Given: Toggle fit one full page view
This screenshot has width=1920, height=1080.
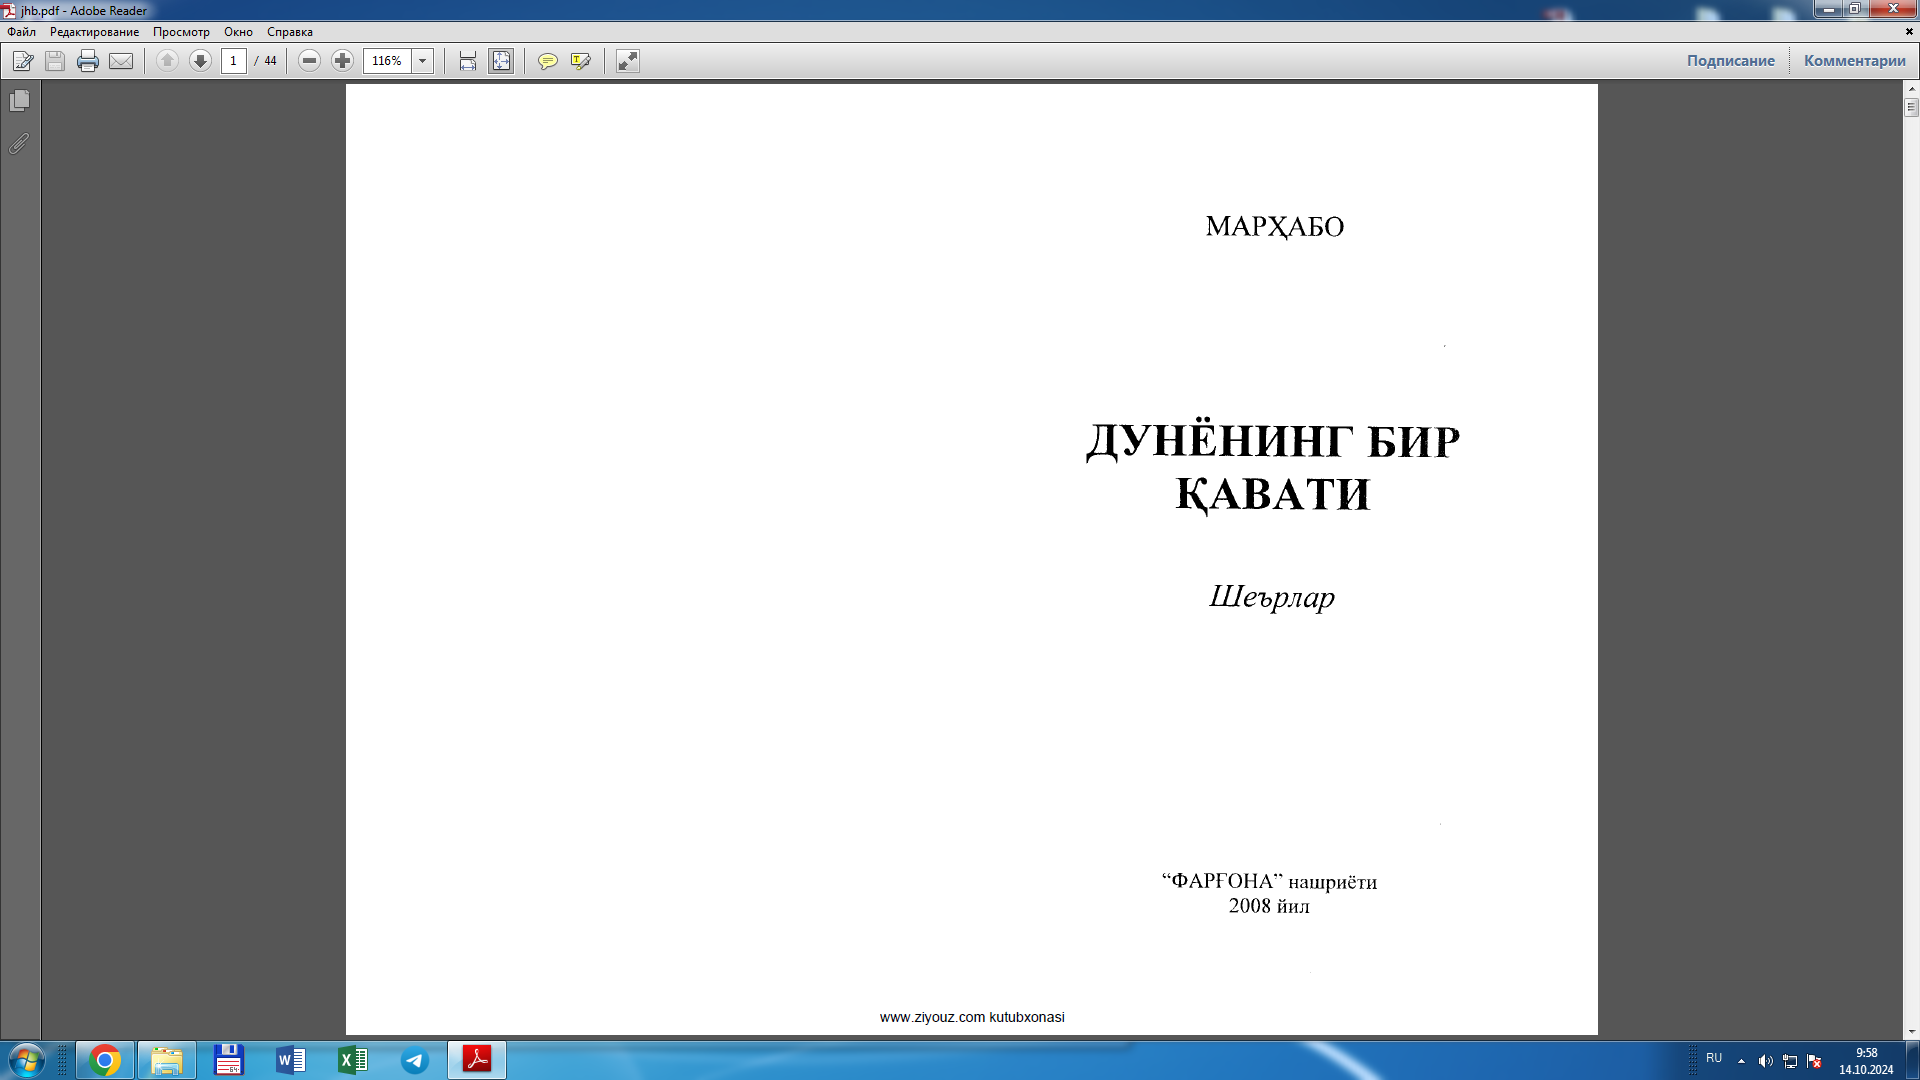Looking at the screenshot, I should coord(501,61).
